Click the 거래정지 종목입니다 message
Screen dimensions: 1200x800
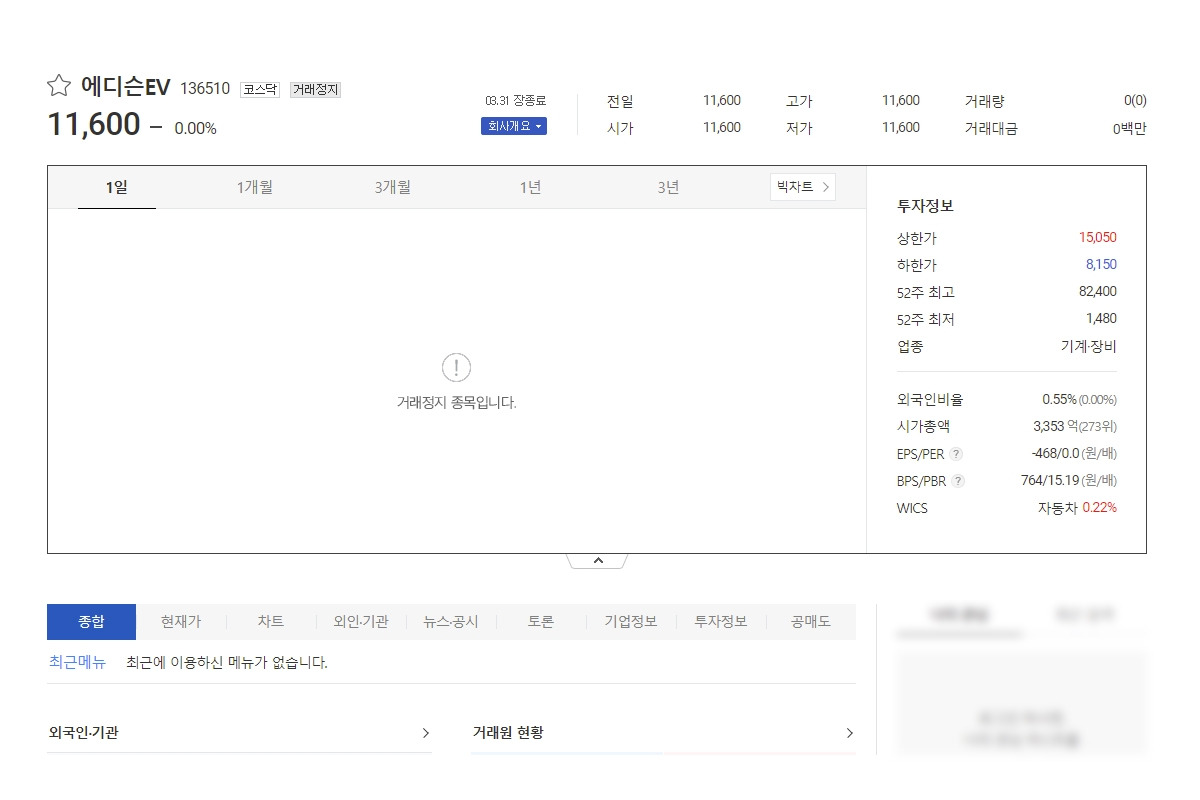456,403
